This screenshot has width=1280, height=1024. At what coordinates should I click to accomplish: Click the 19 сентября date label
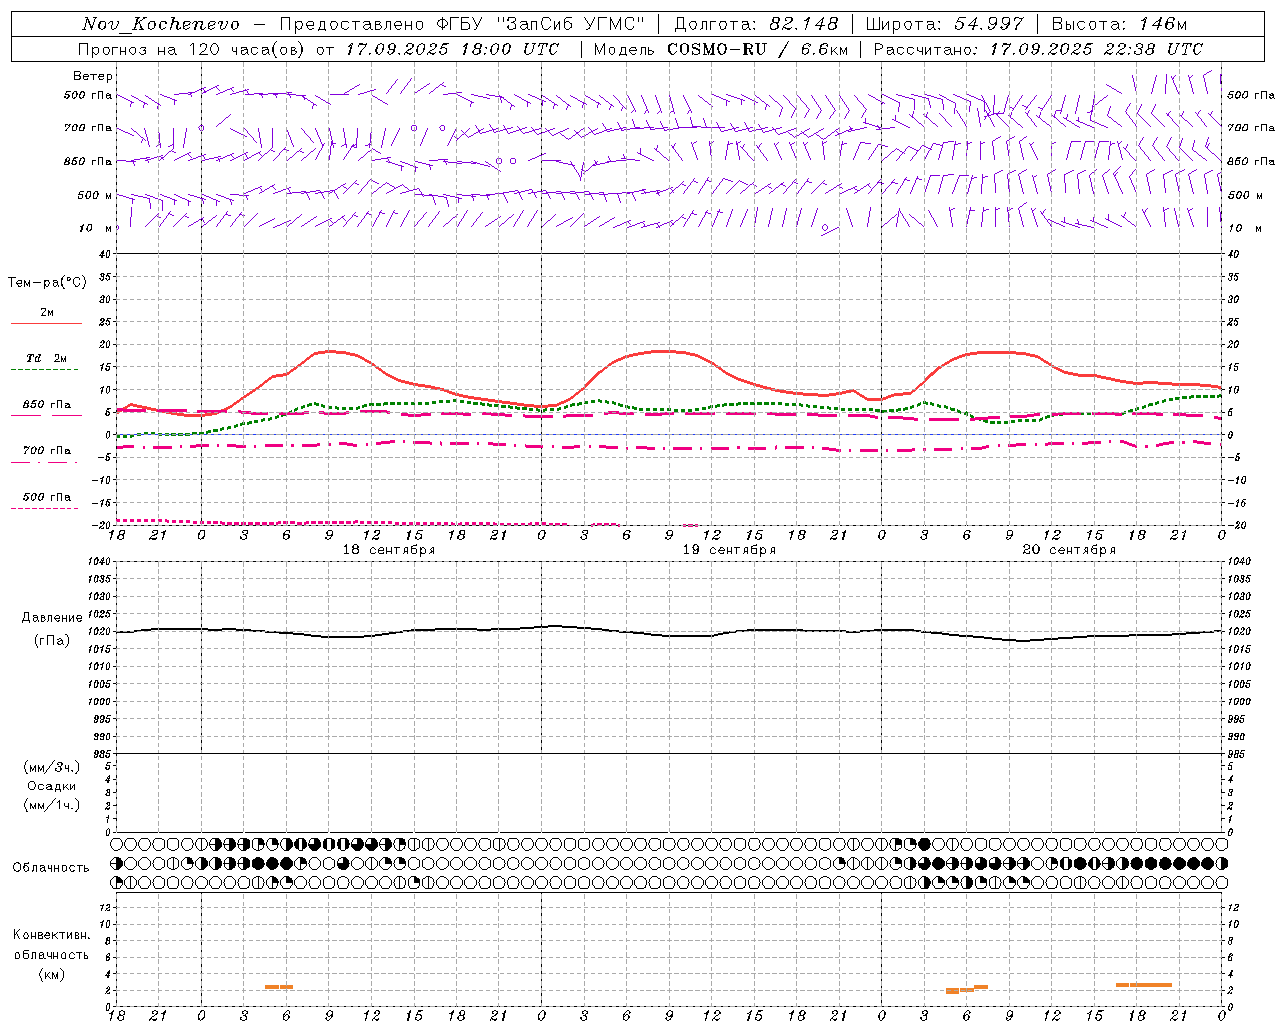[729, 550]
